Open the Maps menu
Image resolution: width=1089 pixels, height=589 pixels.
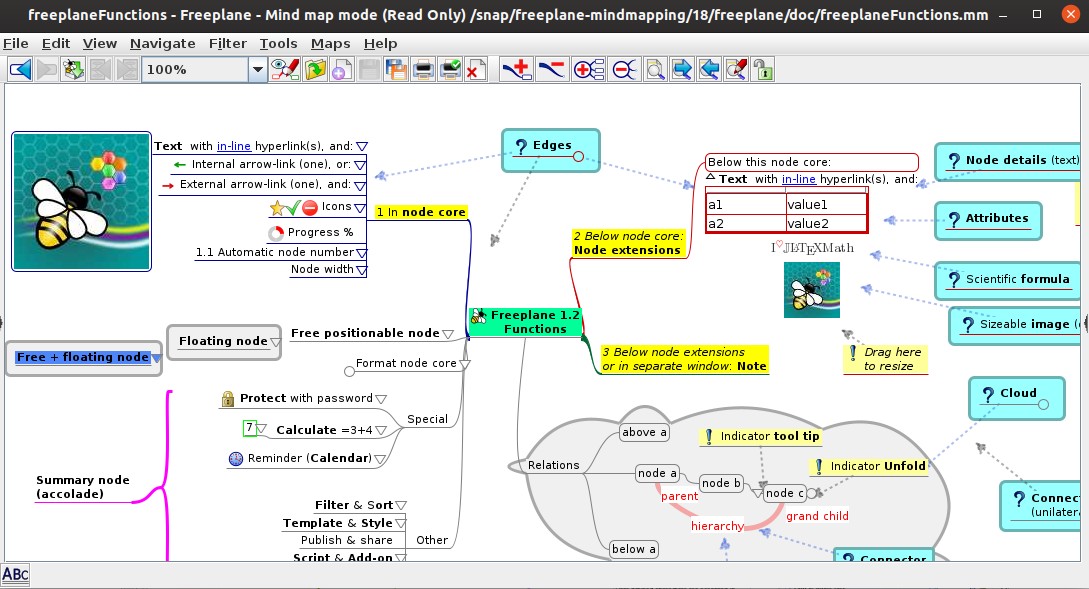pyautogui.click(x=330, y=43)
